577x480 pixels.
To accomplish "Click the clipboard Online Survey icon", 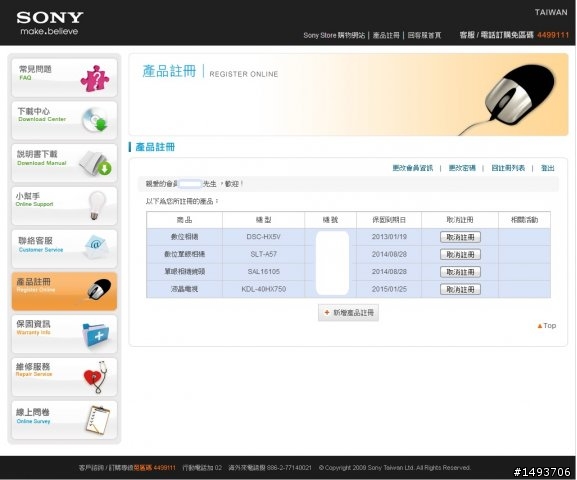I will click(98, 420).
